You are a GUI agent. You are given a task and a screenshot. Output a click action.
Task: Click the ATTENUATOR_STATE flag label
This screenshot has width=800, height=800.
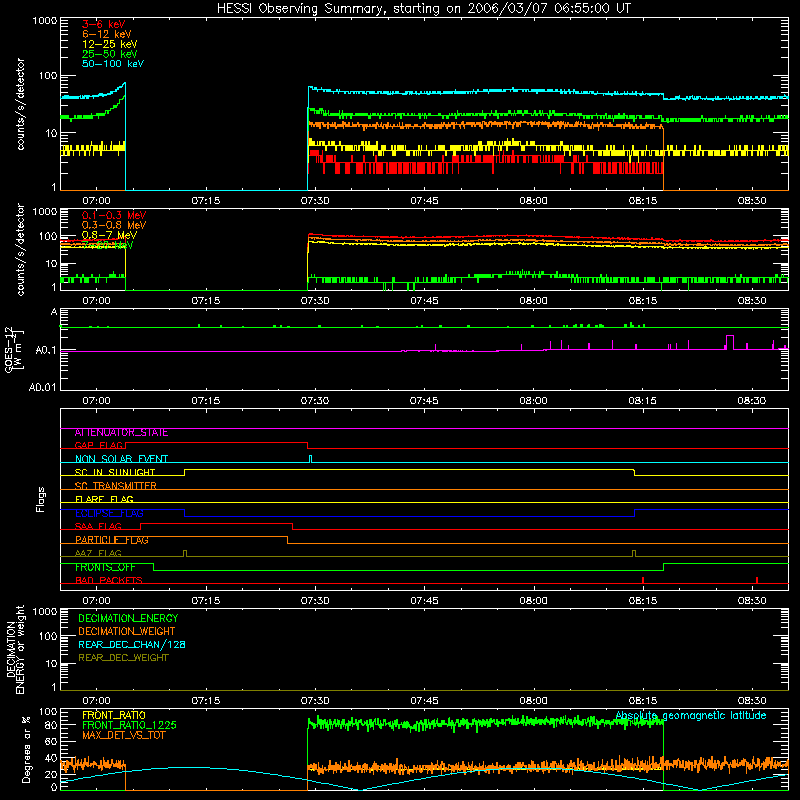(x=121, y=433)
